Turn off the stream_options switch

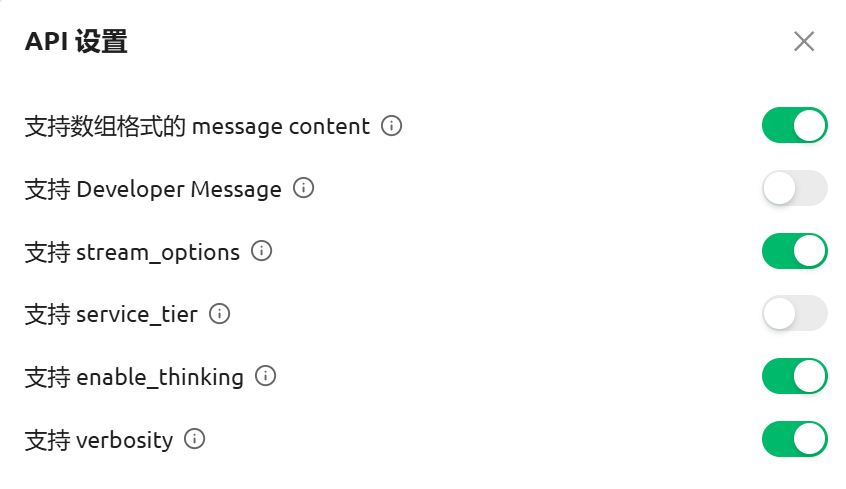click(x=794, y=251)
